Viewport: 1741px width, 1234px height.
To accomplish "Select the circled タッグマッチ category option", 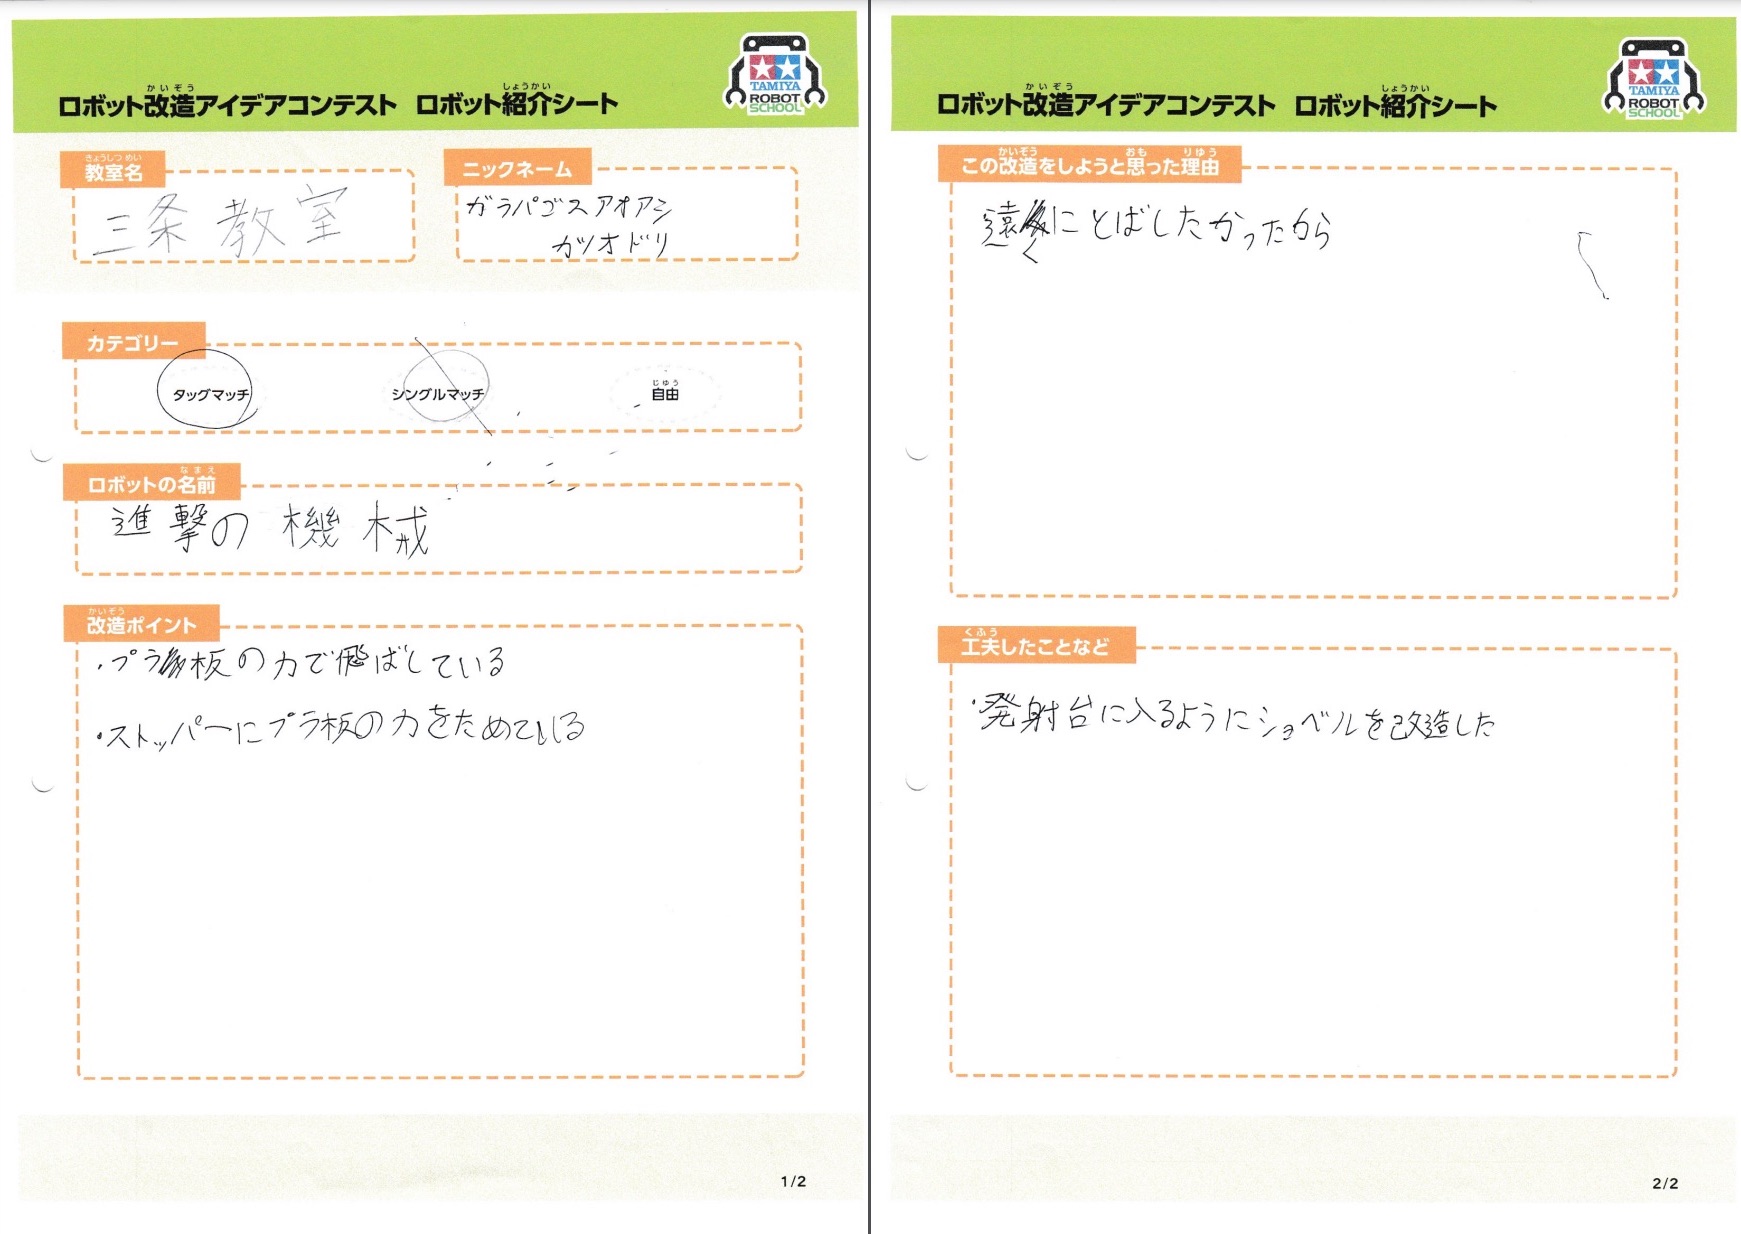I will 208,392.
